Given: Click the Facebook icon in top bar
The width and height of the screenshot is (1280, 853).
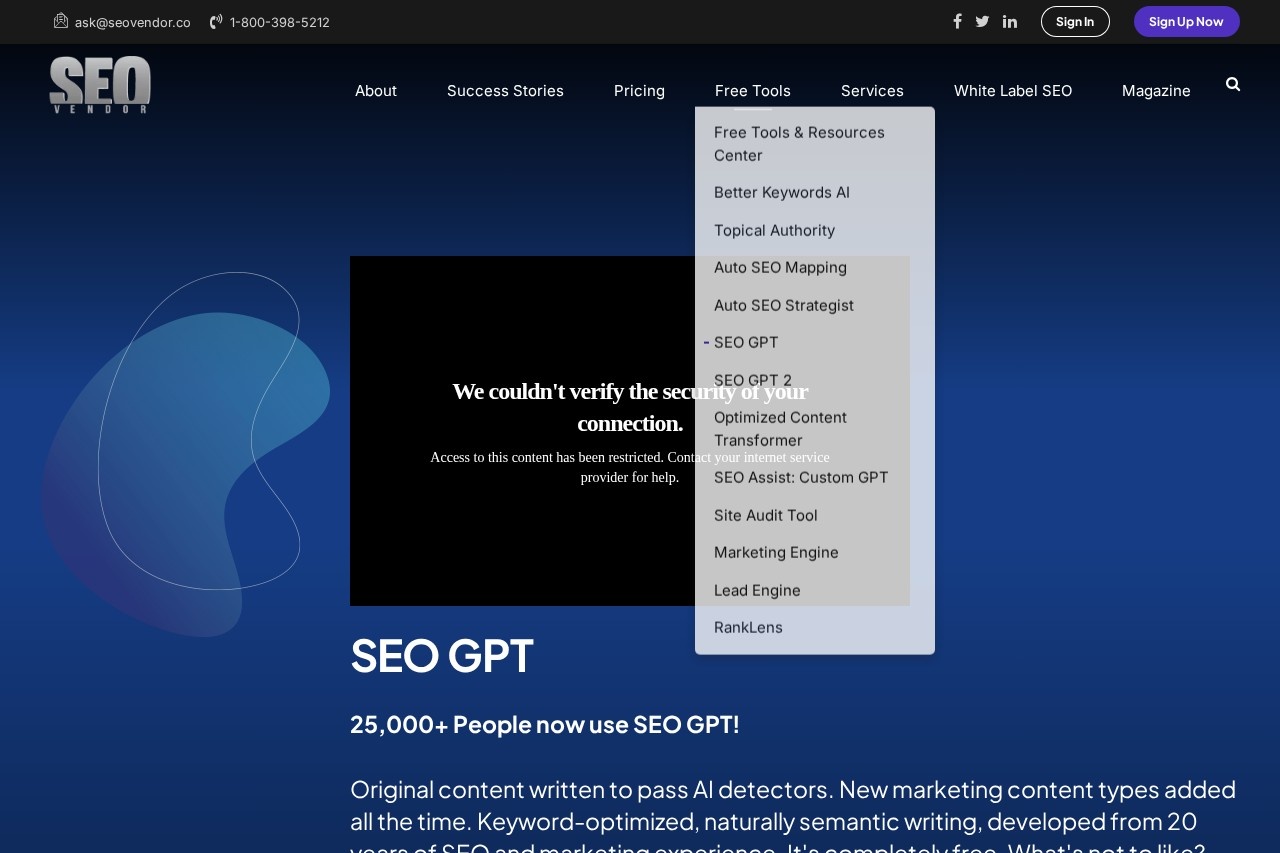Looking at the screenshot, I should (957, 22).
